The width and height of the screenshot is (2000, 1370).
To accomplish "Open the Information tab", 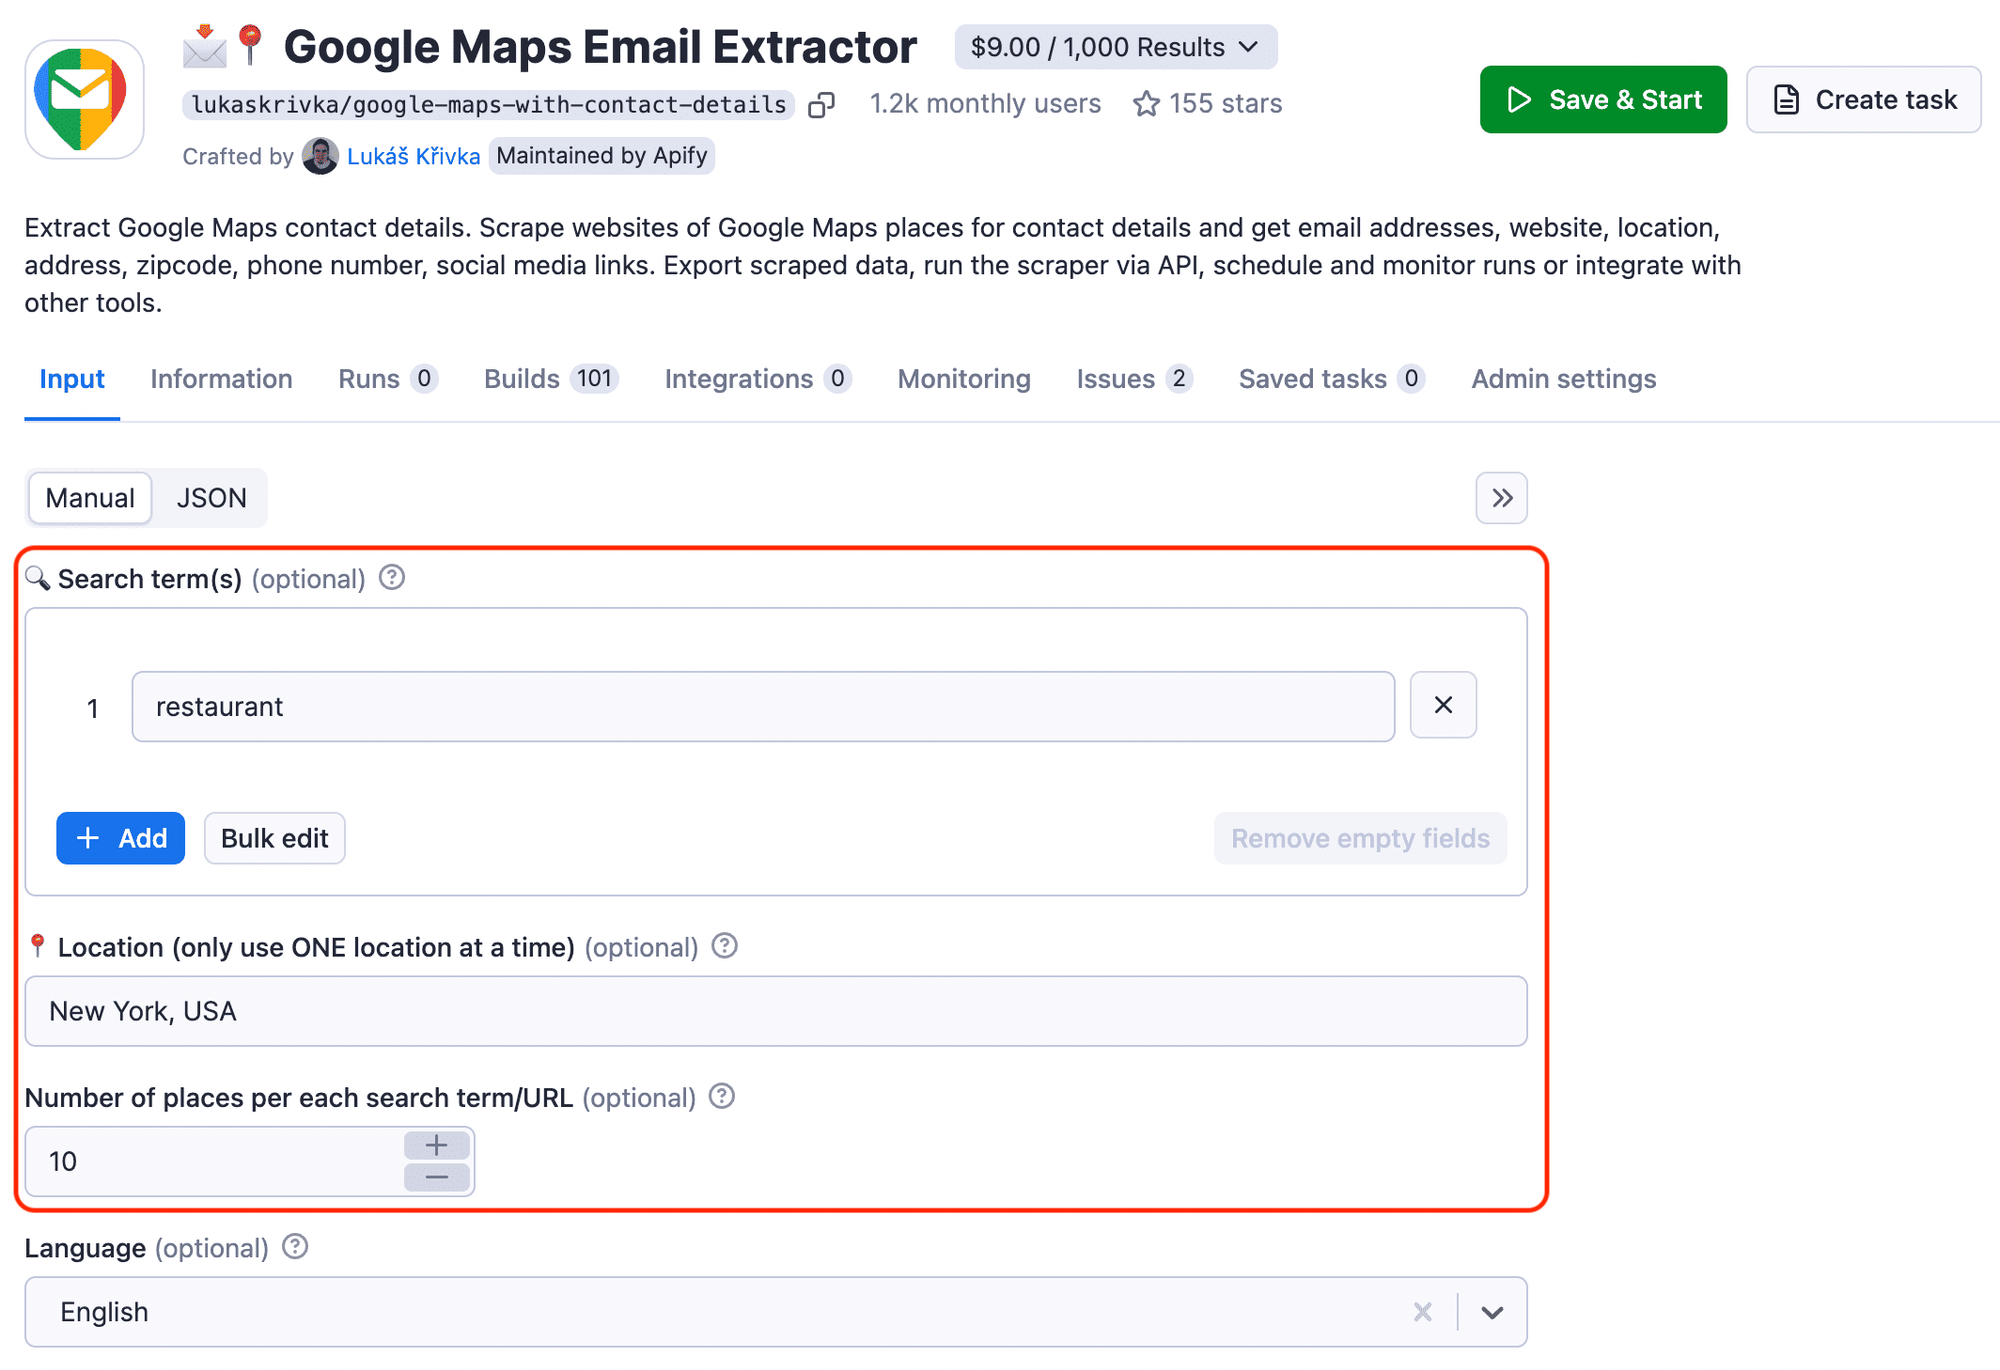I will coord(221,379).
